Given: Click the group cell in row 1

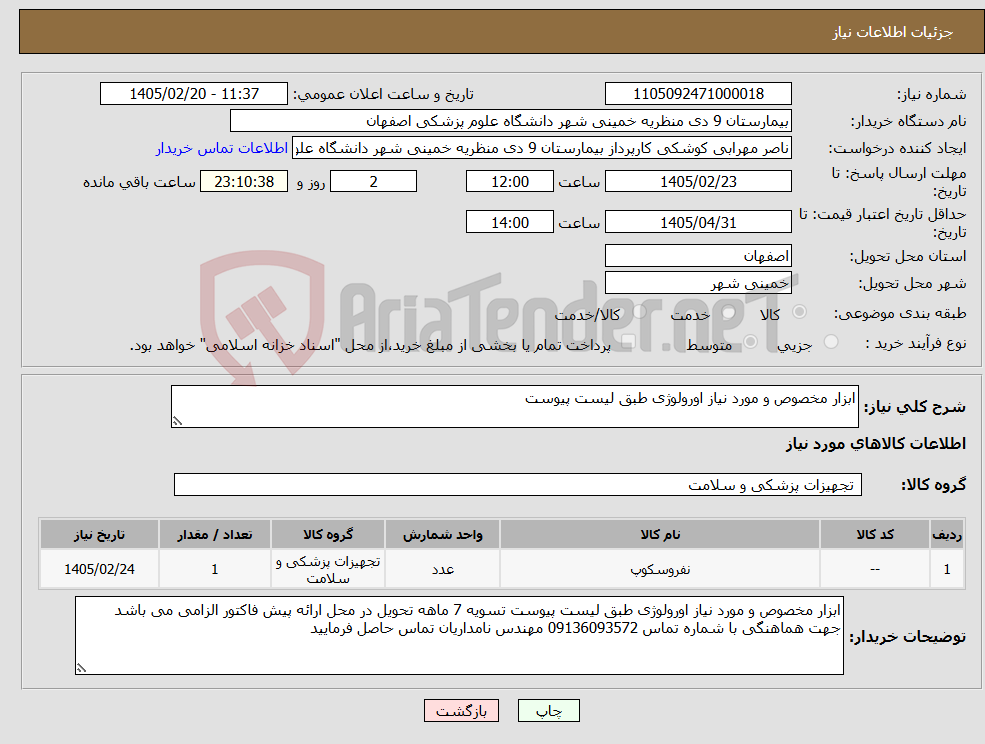Looking at the screenshot, I should (328, 569).
